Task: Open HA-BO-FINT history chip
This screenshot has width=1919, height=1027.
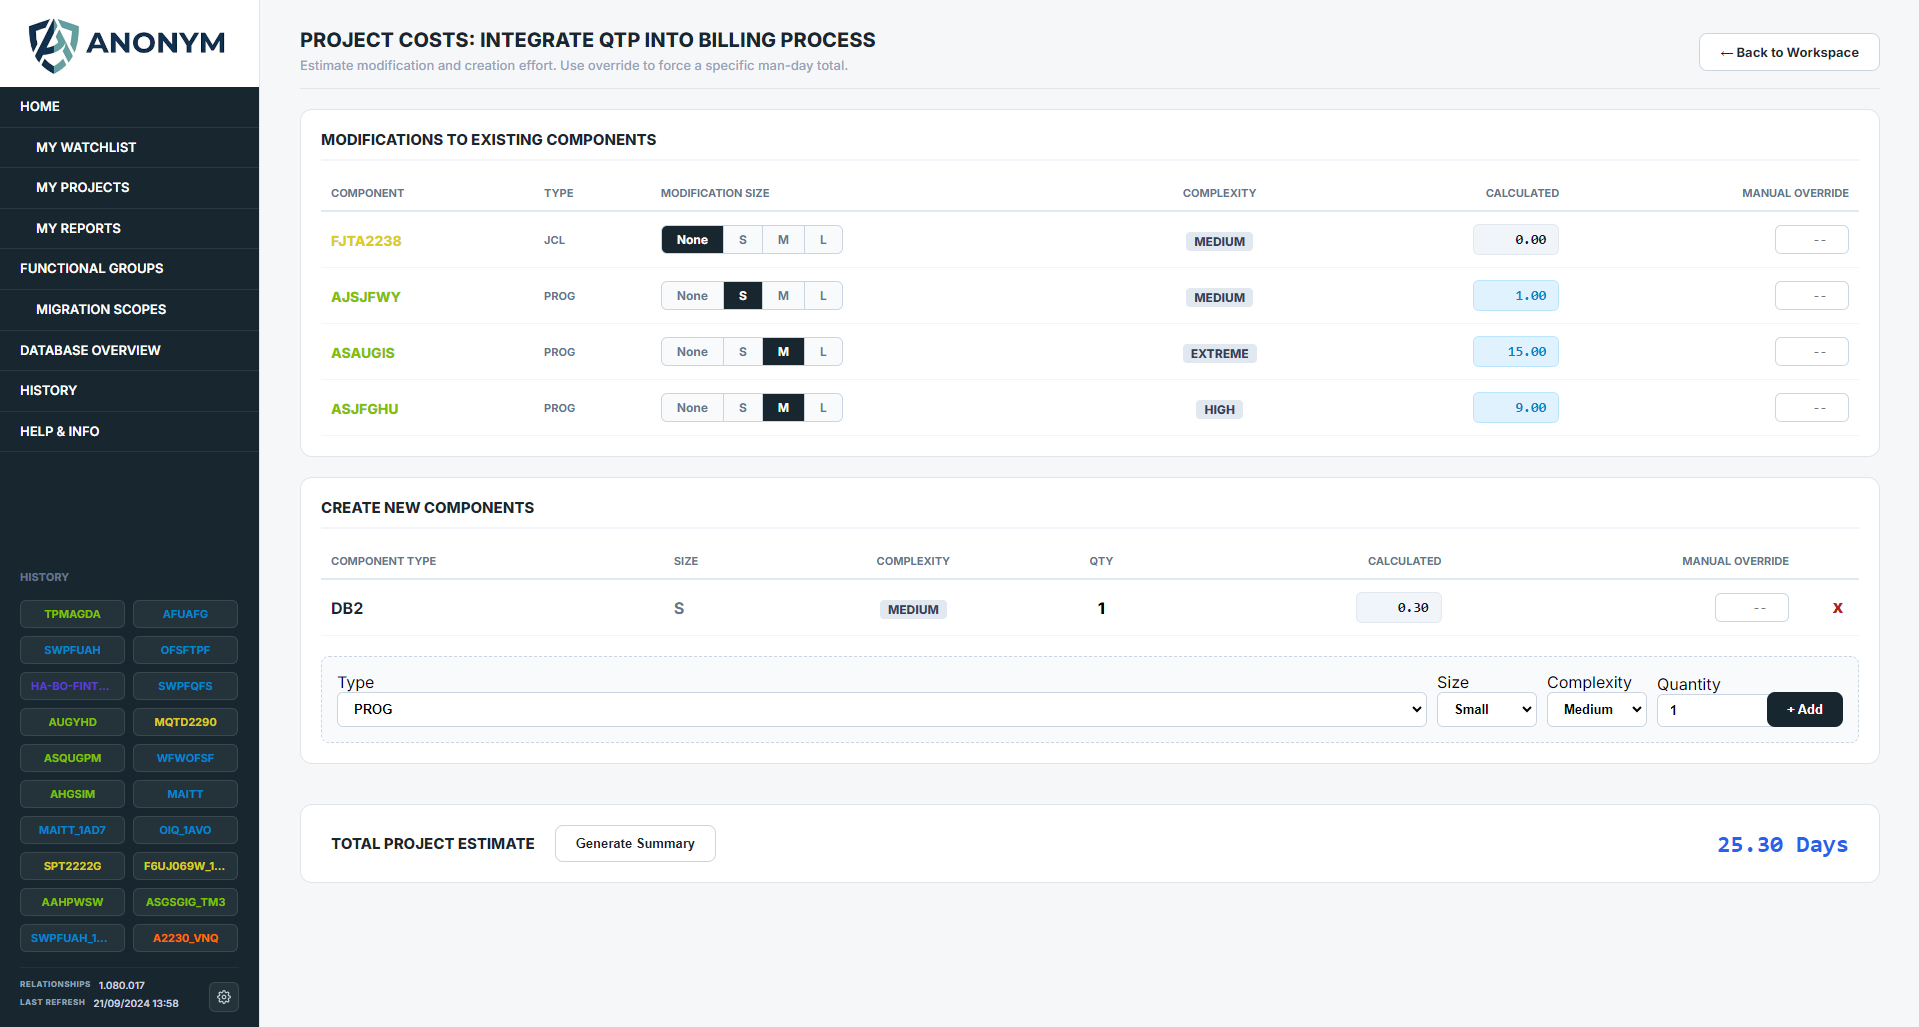Action: point(72,686)
